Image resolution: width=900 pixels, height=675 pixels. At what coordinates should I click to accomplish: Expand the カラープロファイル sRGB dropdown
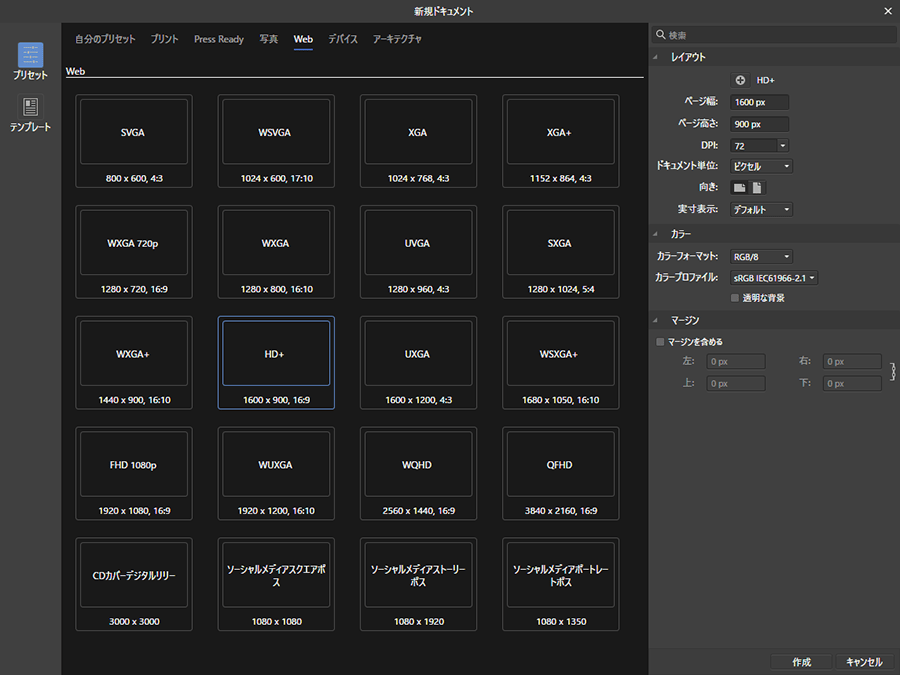pos(773,278)
